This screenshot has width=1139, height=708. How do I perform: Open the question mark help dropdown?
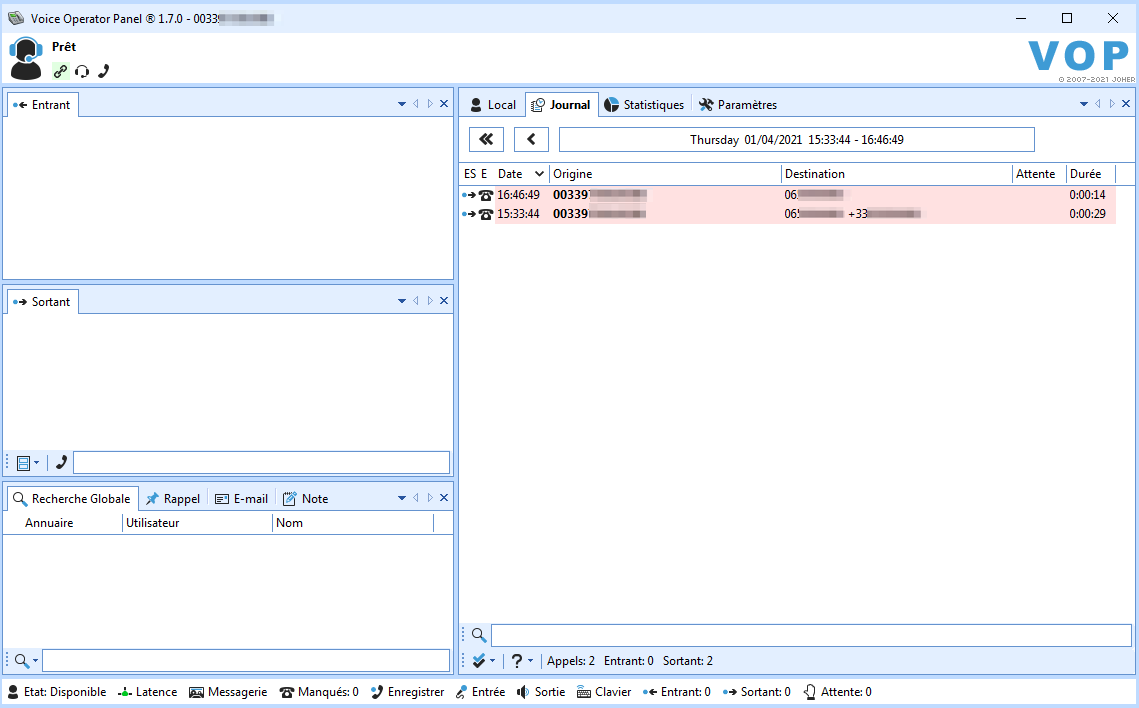[x=522, y=661]
